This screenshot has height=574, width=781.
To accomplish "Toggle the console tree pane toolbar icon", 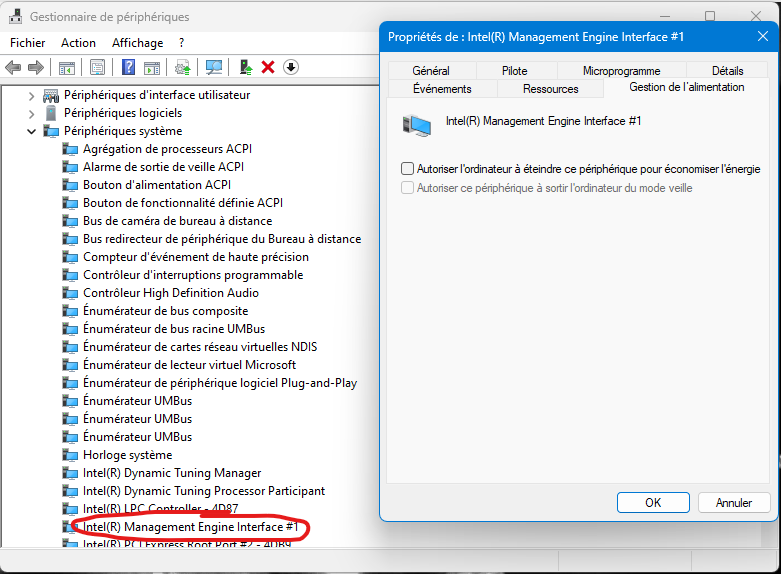I will point(67,67).
